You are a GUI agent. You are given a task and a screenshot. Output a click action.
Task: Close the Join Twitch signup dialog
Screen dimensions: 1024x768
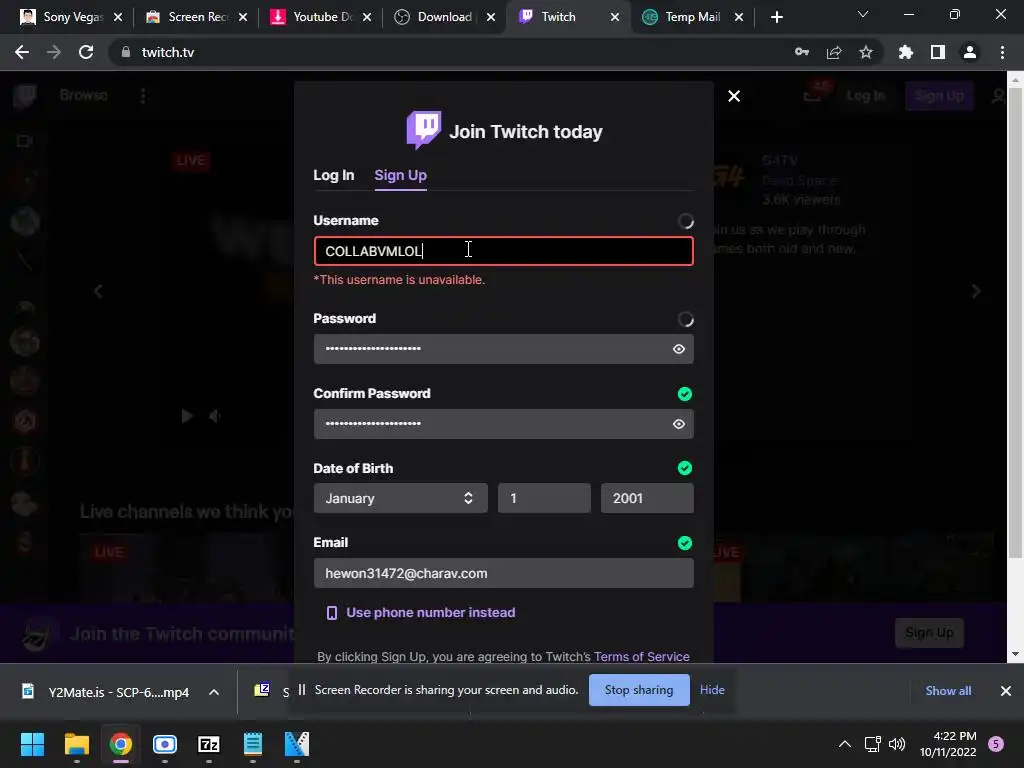click(734, 96)
